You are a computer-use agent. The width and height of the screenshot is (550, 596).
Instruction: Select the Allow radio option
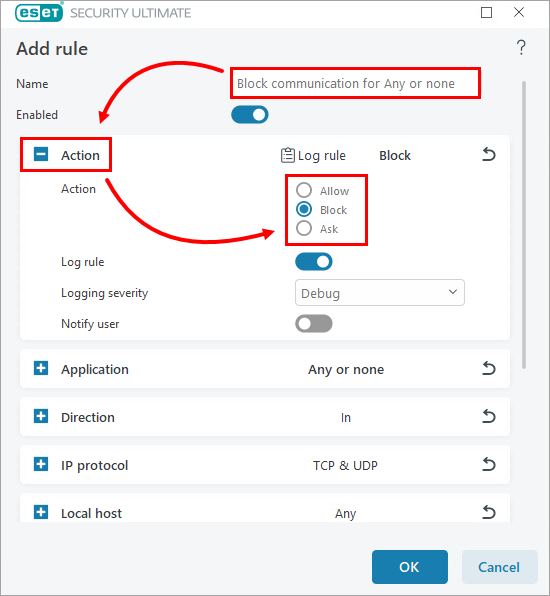pyautogui.click(x=304, y=190)
